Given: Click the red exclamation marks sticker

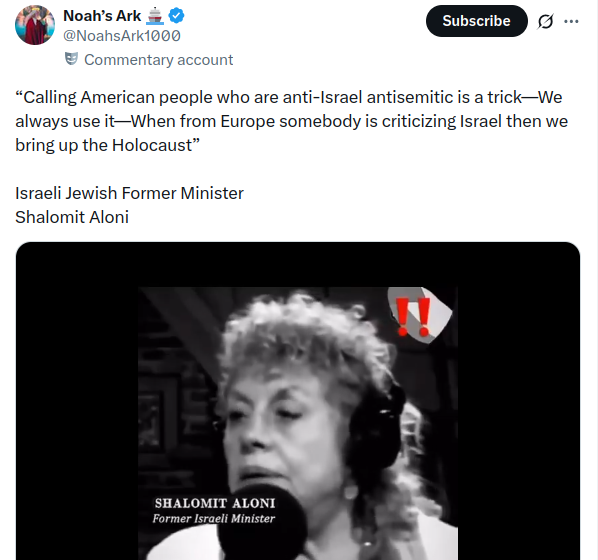Looking at the screenshot, I should coord(413,317).
